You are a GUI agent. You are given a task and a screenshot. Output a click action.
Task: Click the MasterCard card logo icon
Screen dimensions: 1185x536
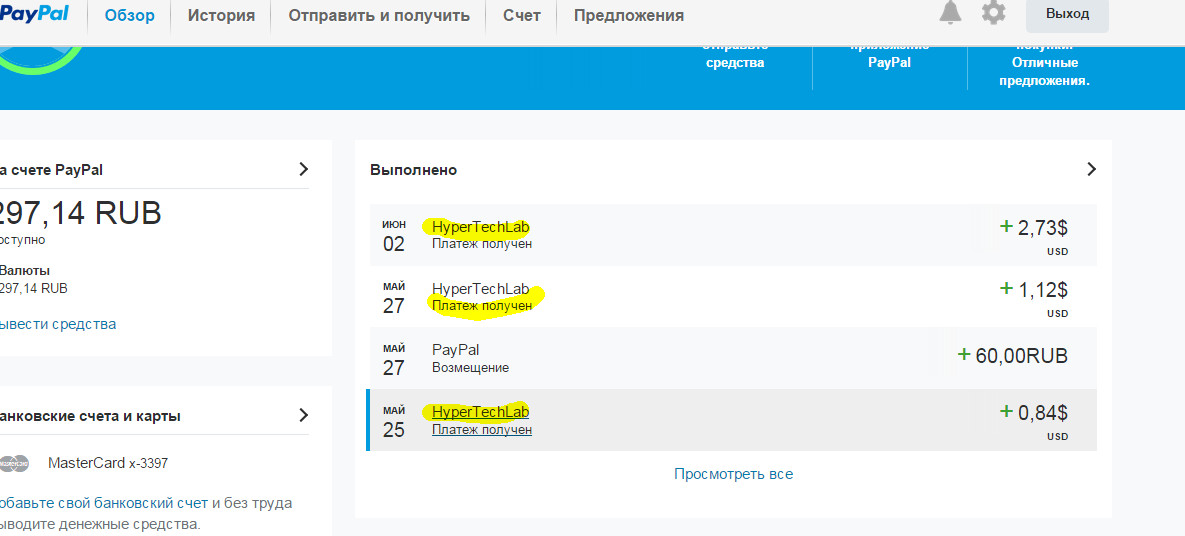pyautogui.click(x=14, y=463)
